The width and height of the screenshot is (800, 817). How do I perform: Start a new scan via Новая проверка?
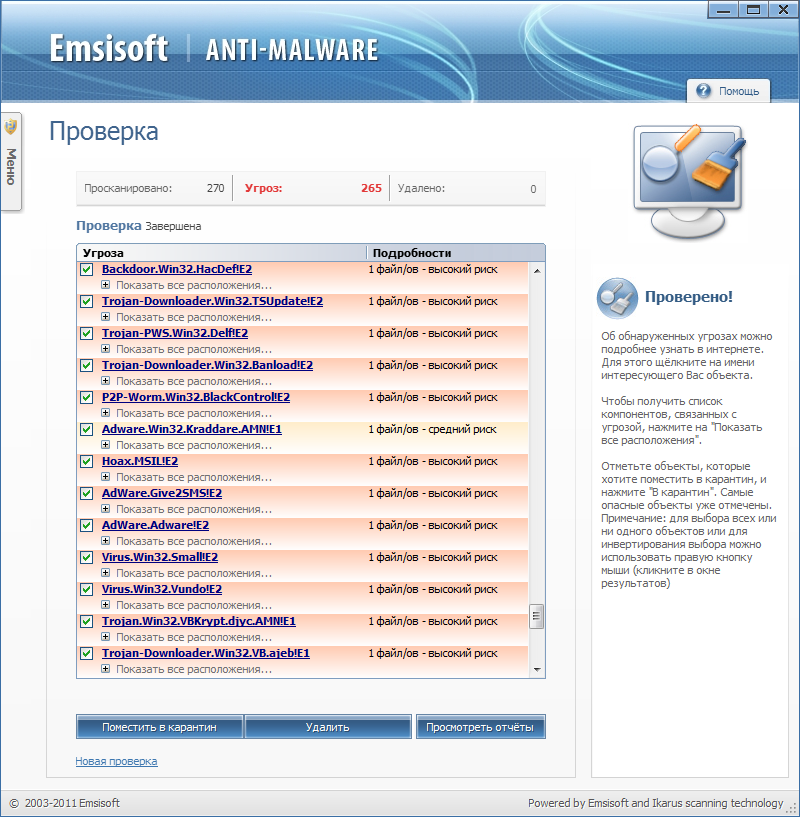point(116,761)
